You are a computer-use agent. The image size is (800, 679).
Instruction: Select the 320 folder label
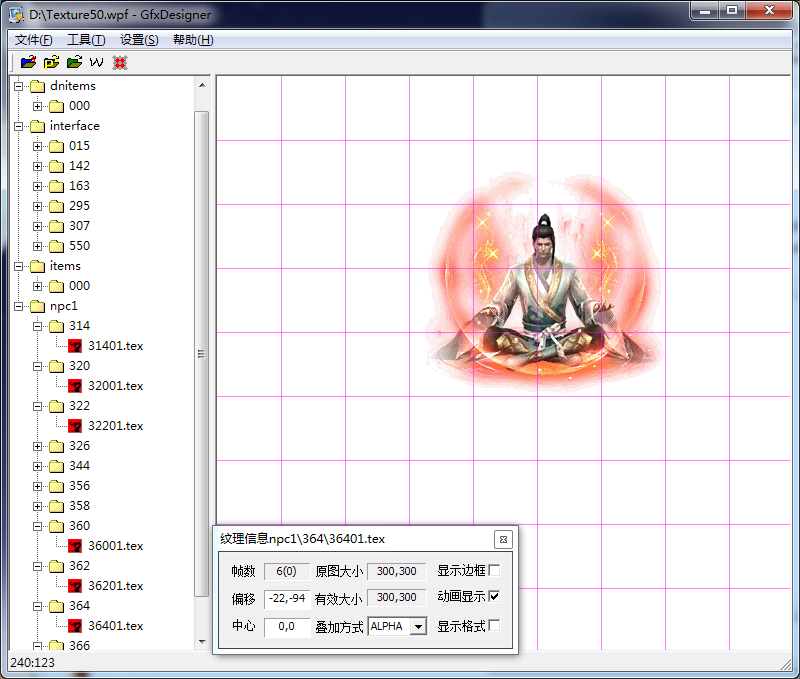[79, 366]
